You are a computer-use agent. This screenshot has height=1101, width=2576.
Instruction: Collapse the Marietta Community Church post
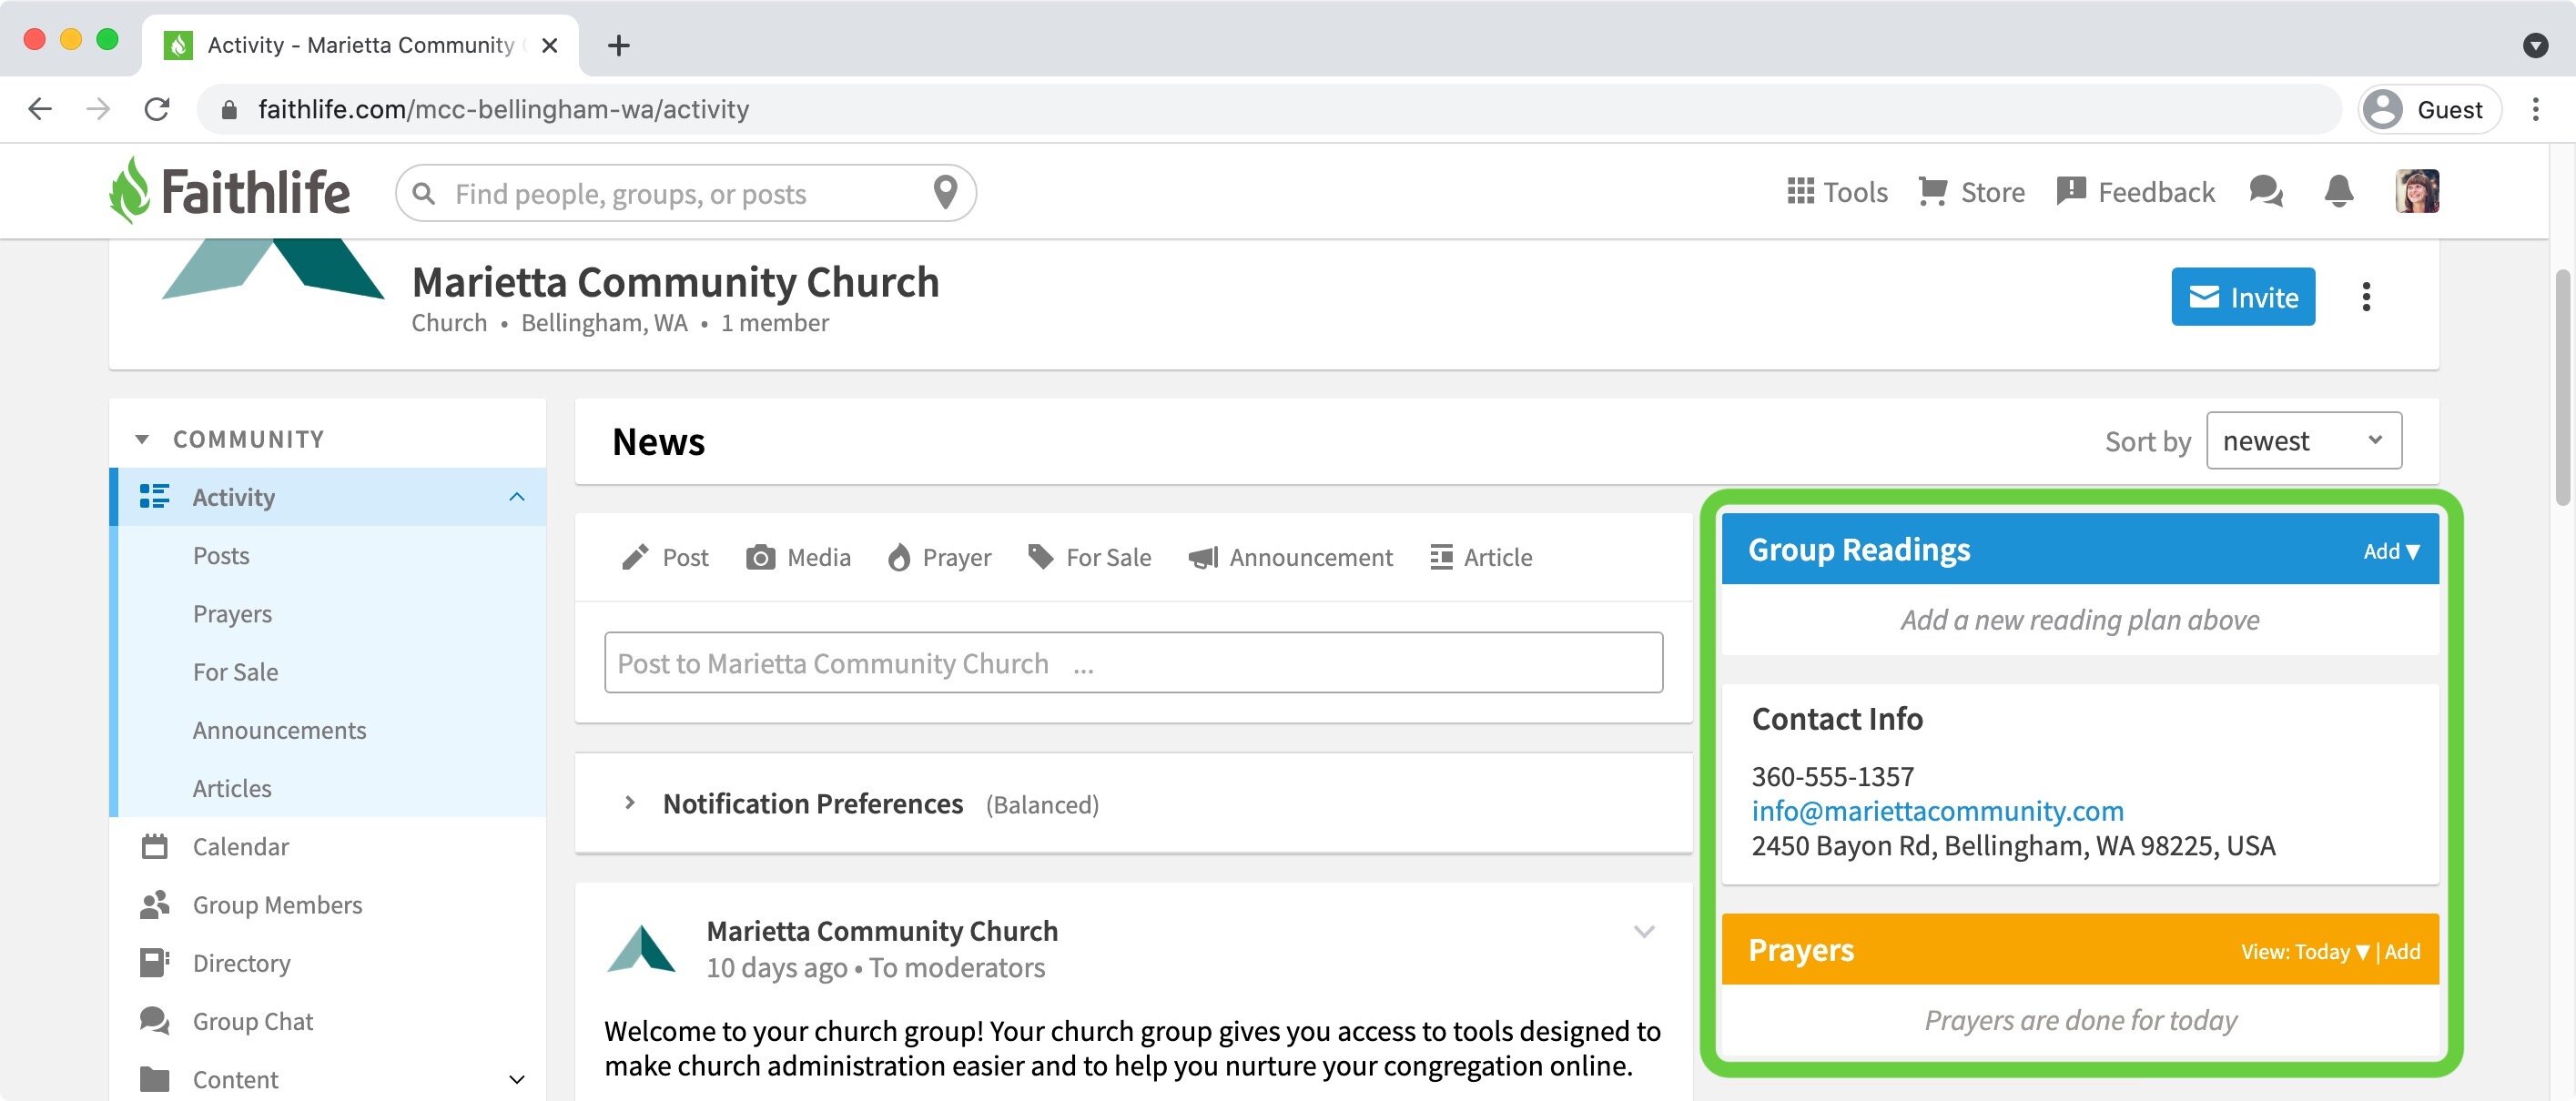[1643, 928]
